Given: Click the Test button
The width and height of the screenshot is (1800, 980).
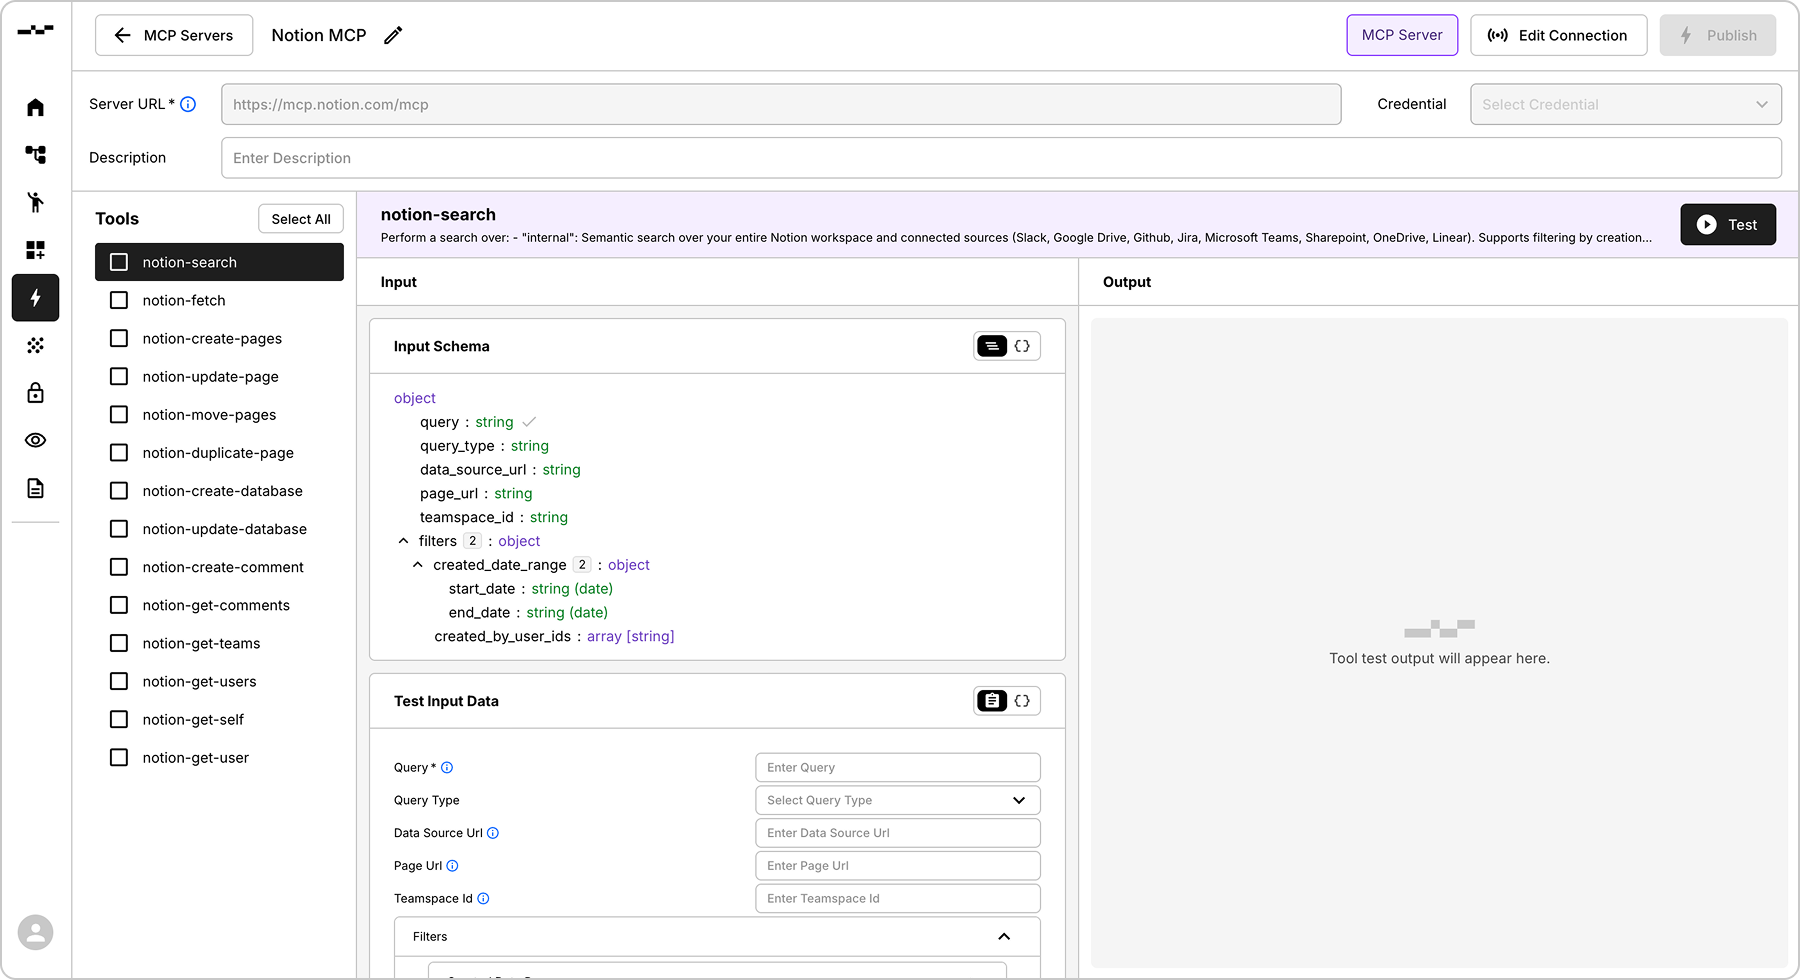Looking at the screenshot, I should (x=1727, y=224).
